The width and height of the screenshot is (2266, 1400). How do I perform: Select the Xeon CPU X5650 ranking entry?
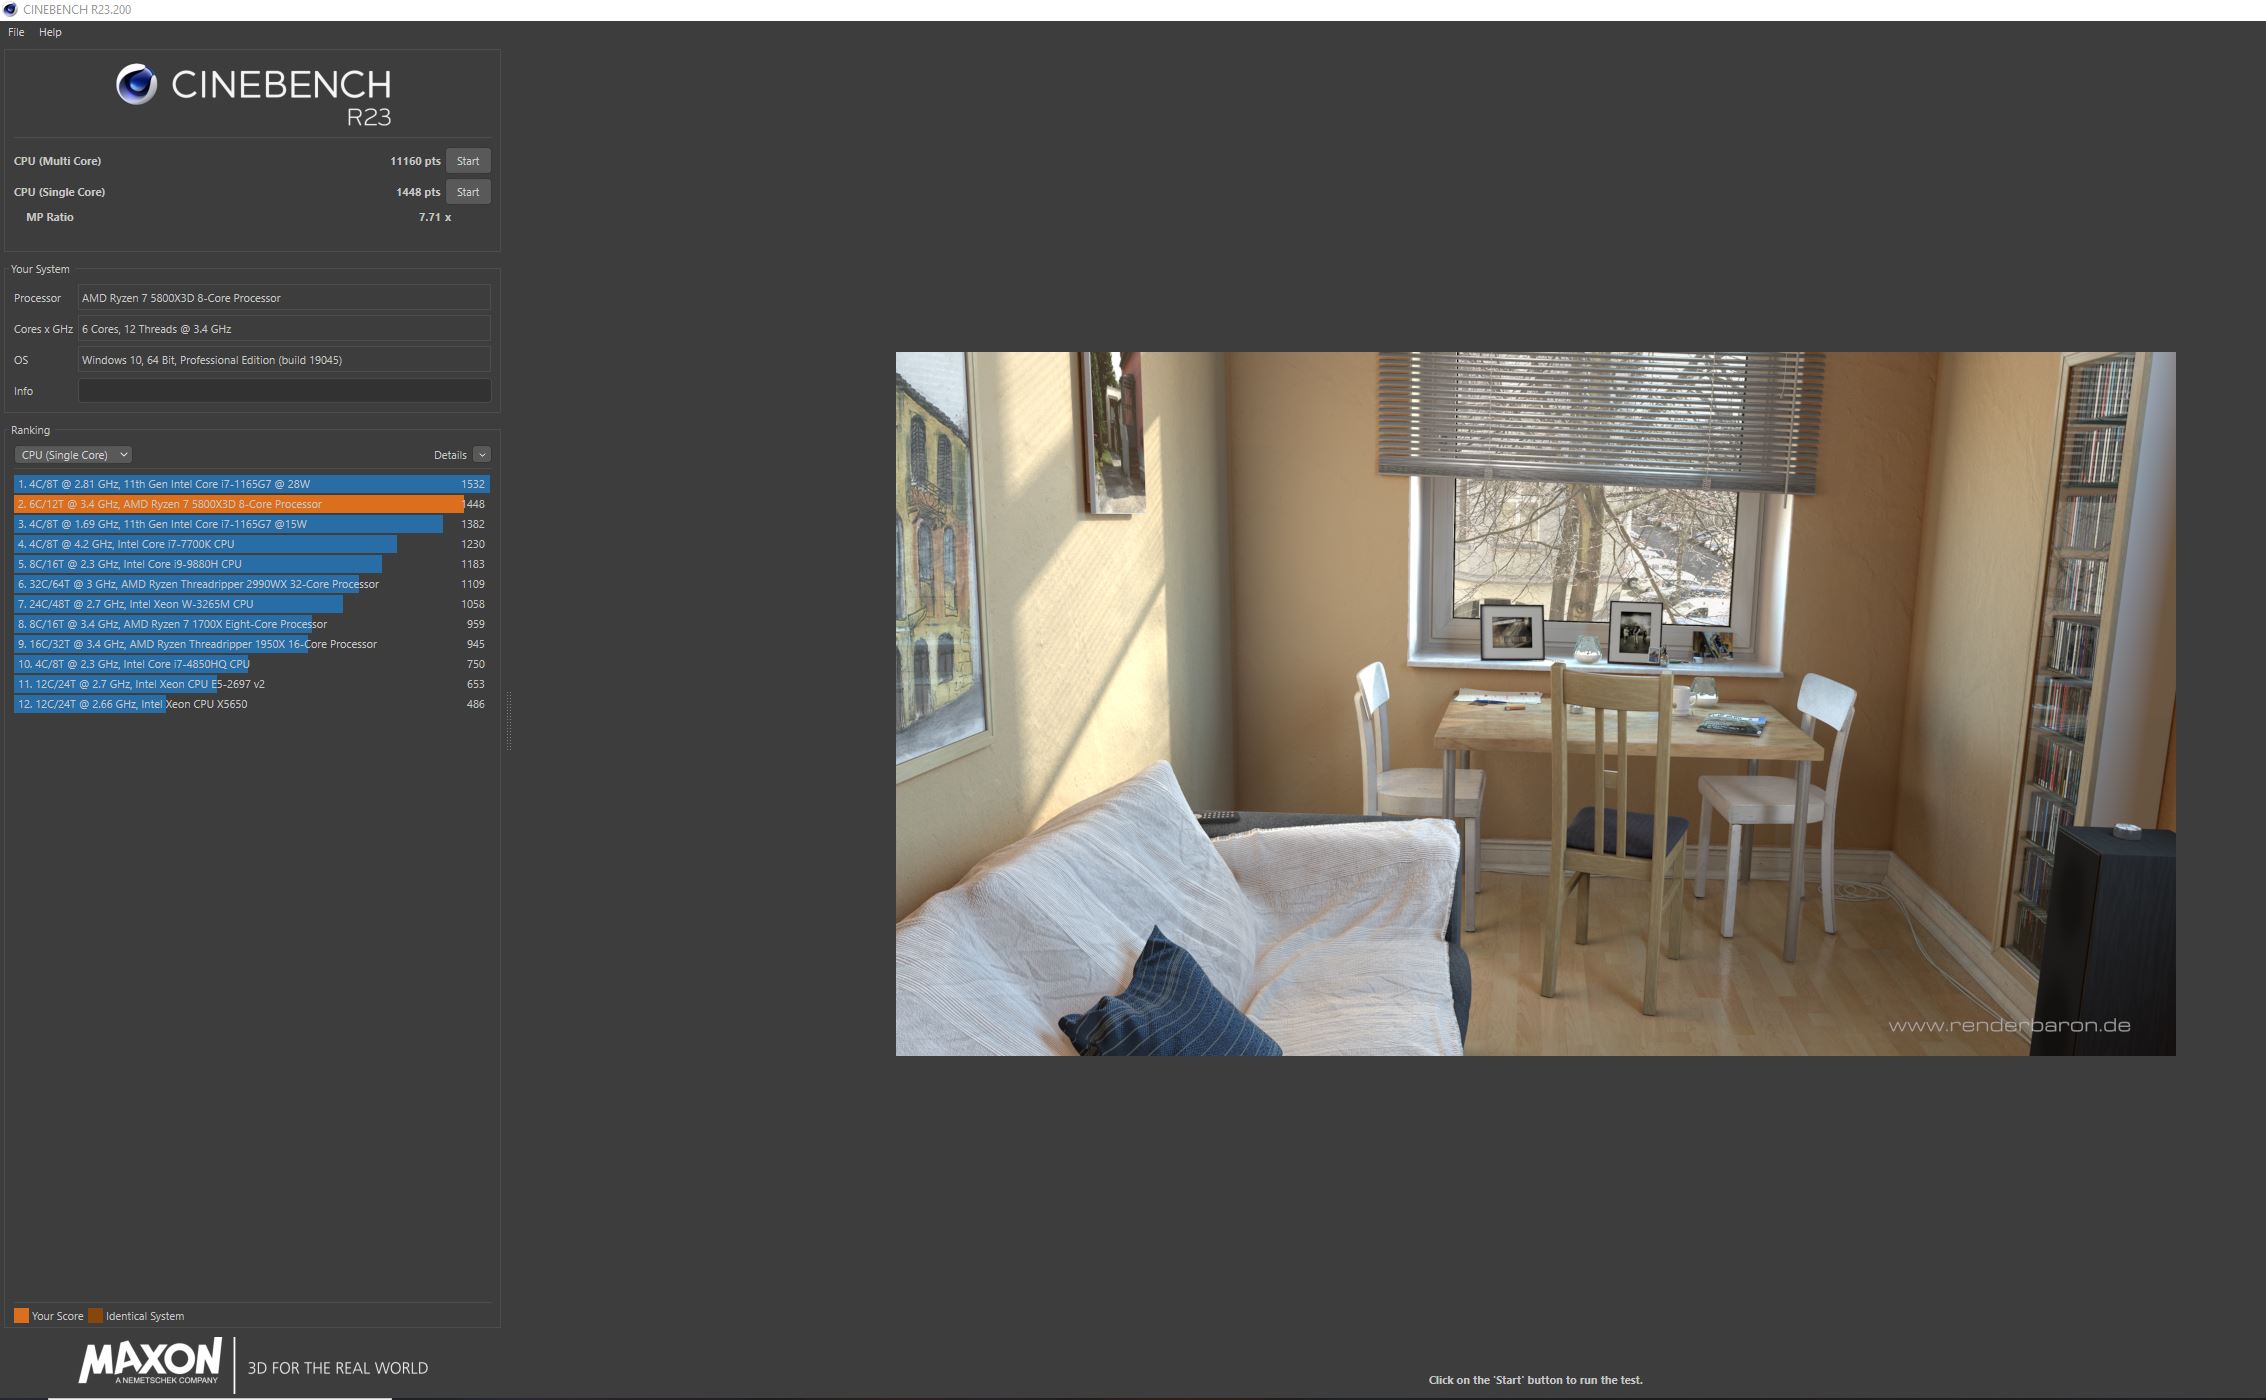(x=132, y=704)
